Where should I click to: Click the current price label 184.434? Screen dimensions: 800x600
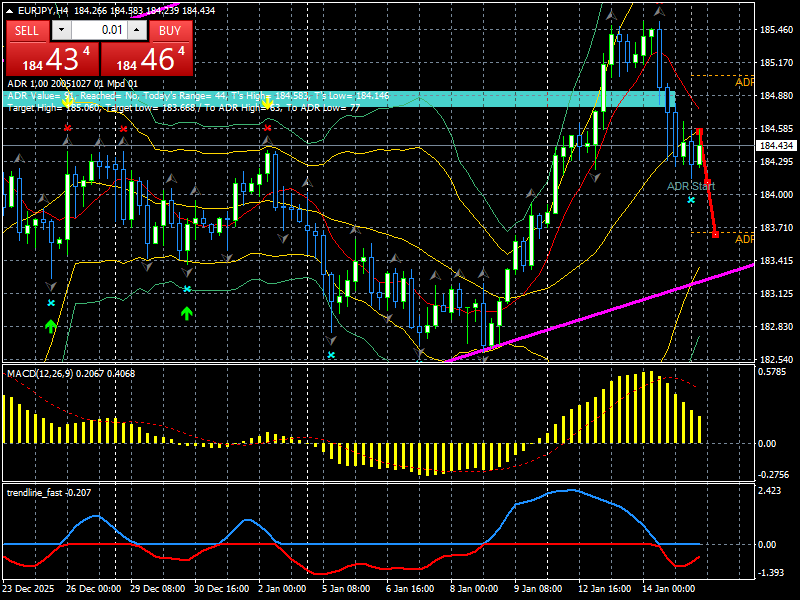(x=777, y=146)
